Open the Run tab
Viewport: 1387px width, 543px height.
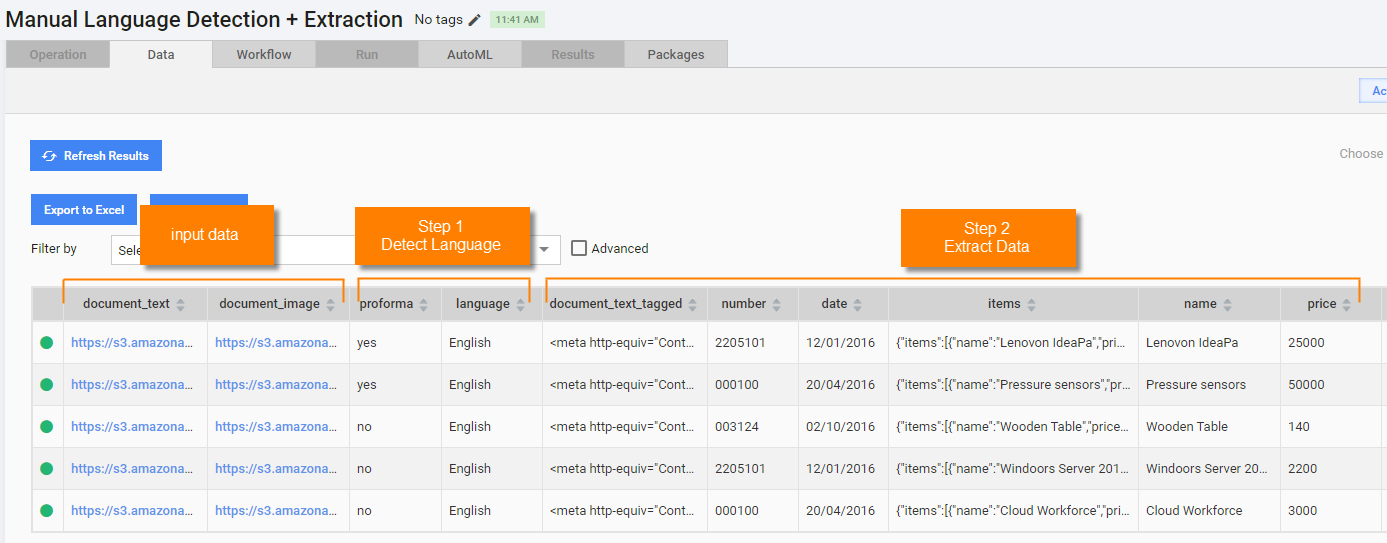[367, 55]
